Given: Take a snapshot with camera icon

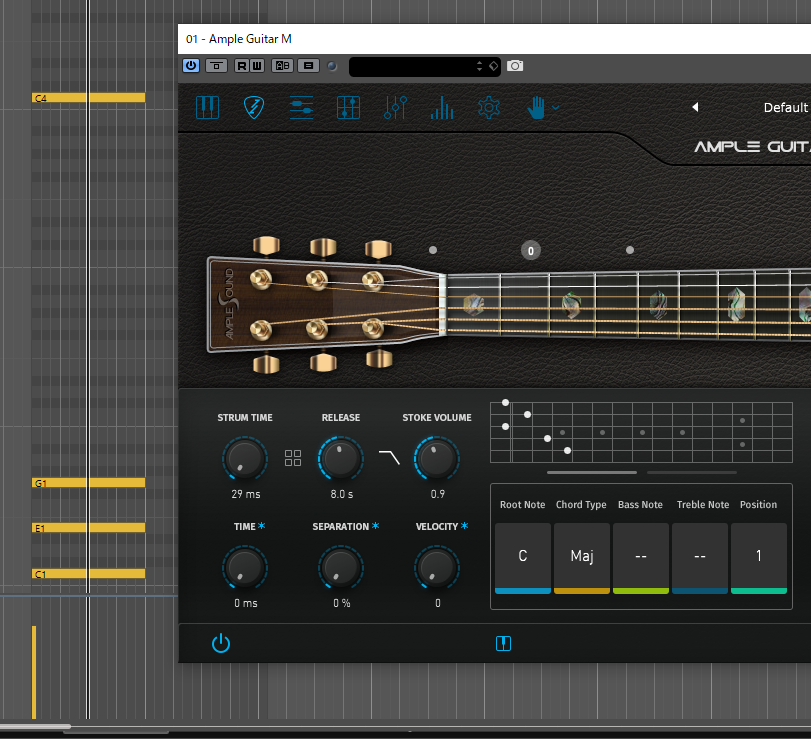Looking at the screenshot, I should click(515, 66).
